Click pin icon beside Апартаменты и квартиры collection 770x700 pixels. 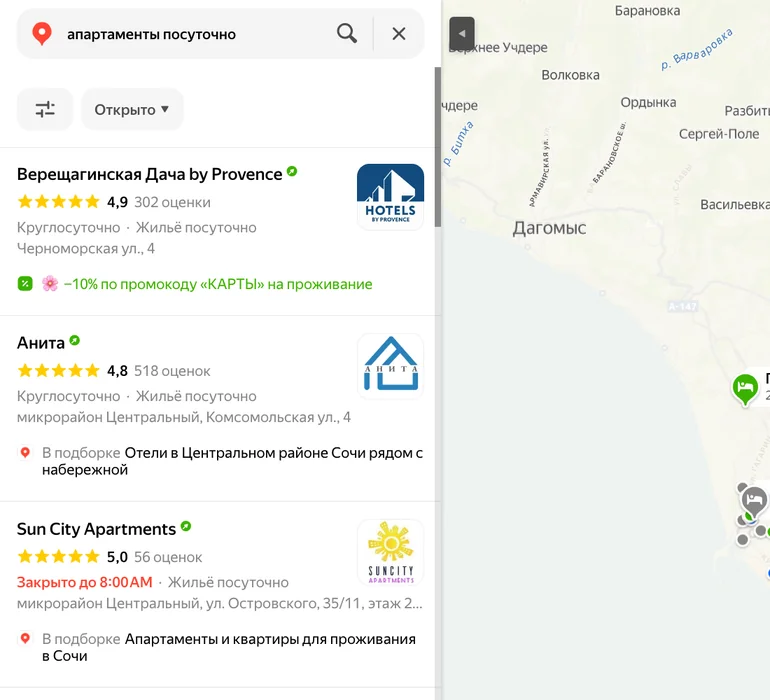25,638
